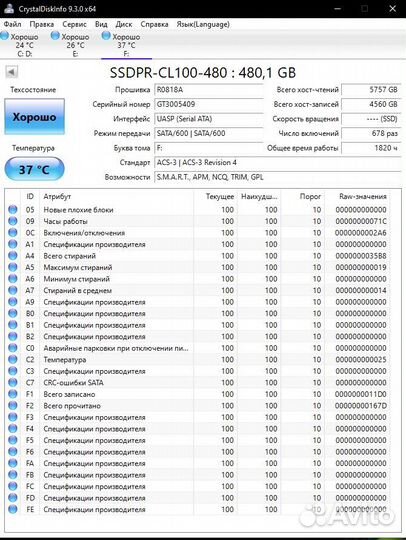Click status icon for attribute B1
Viewport: 406px width, 540px height.
point(13,325)
